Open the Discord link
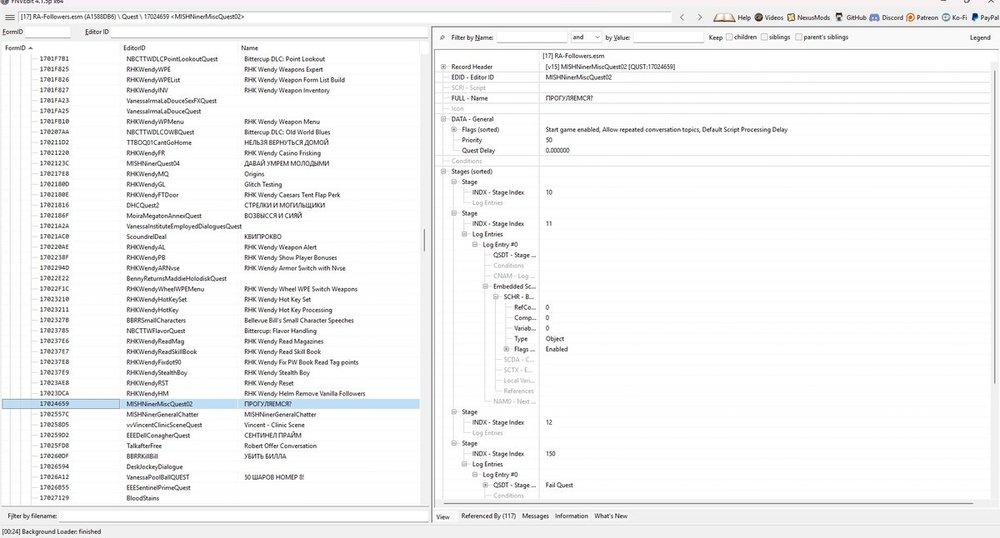The width and height of the screenshot is (1000, 538). (x=886, y=17)
